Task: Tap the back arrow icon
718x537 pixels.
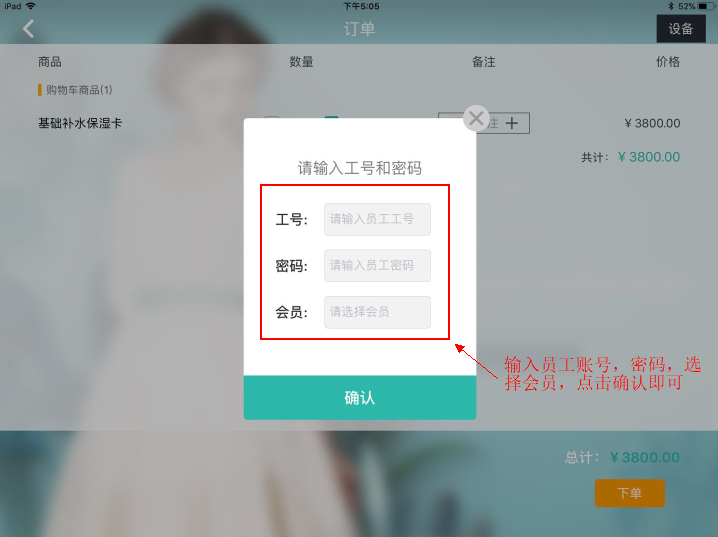Action: click(28, 29)
